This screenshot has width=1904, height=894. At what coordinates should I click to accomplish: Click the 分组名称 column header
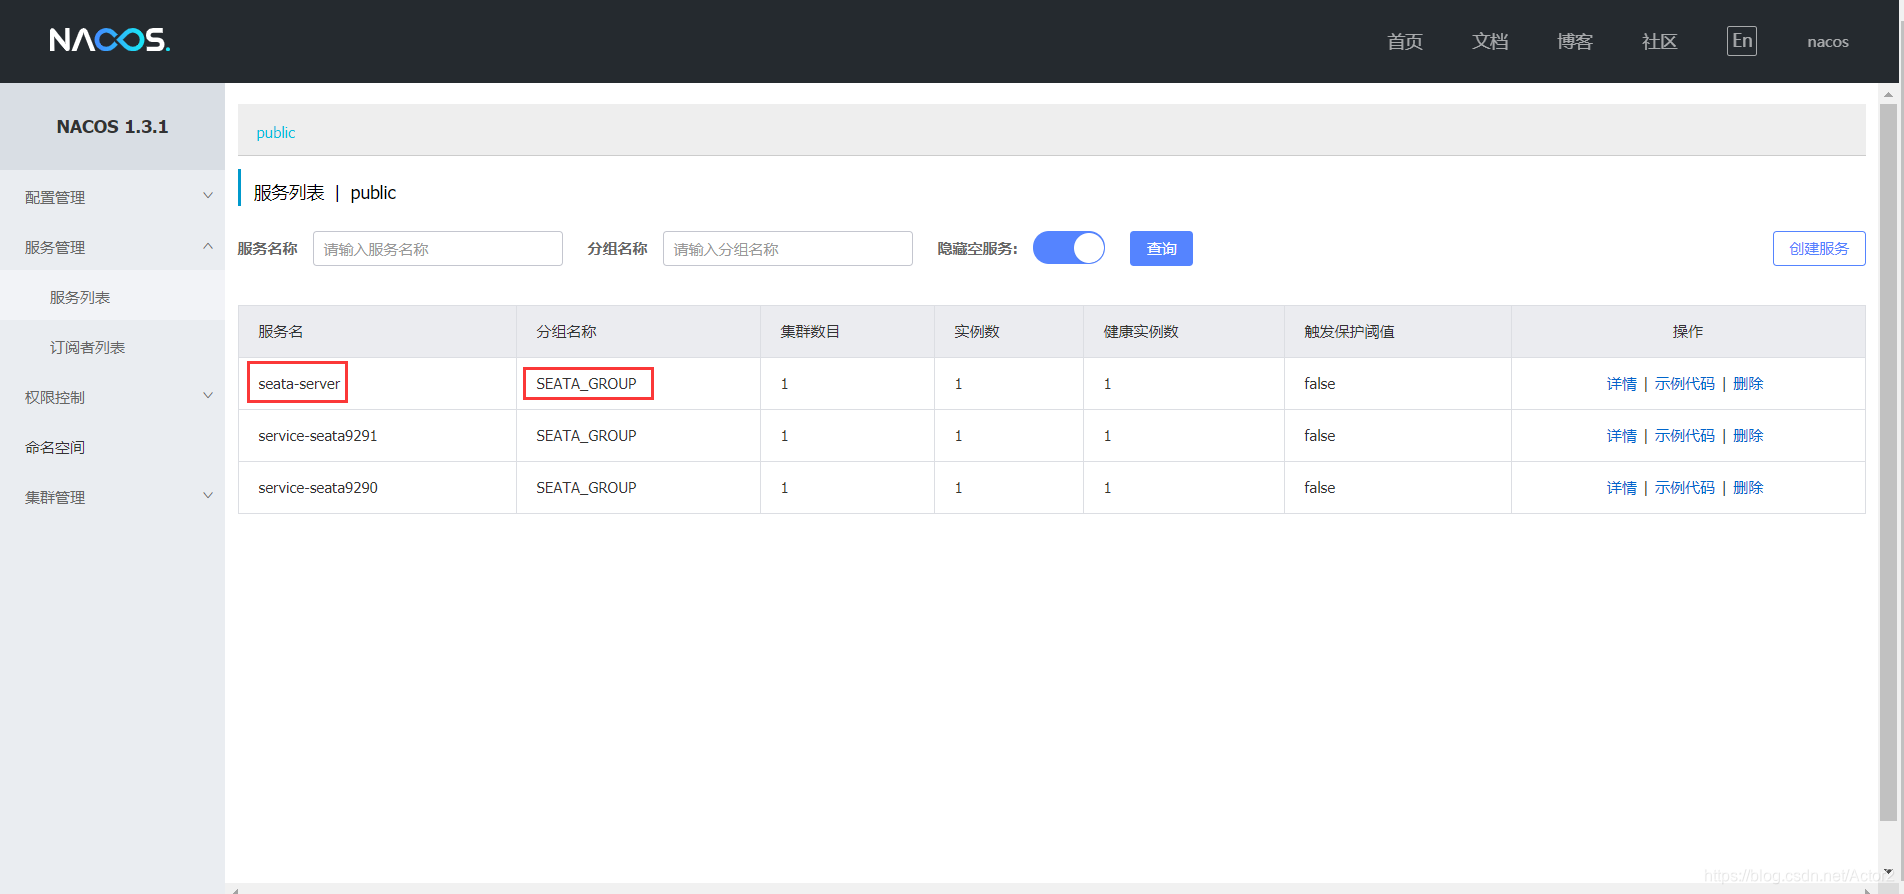tap(638, 331)
